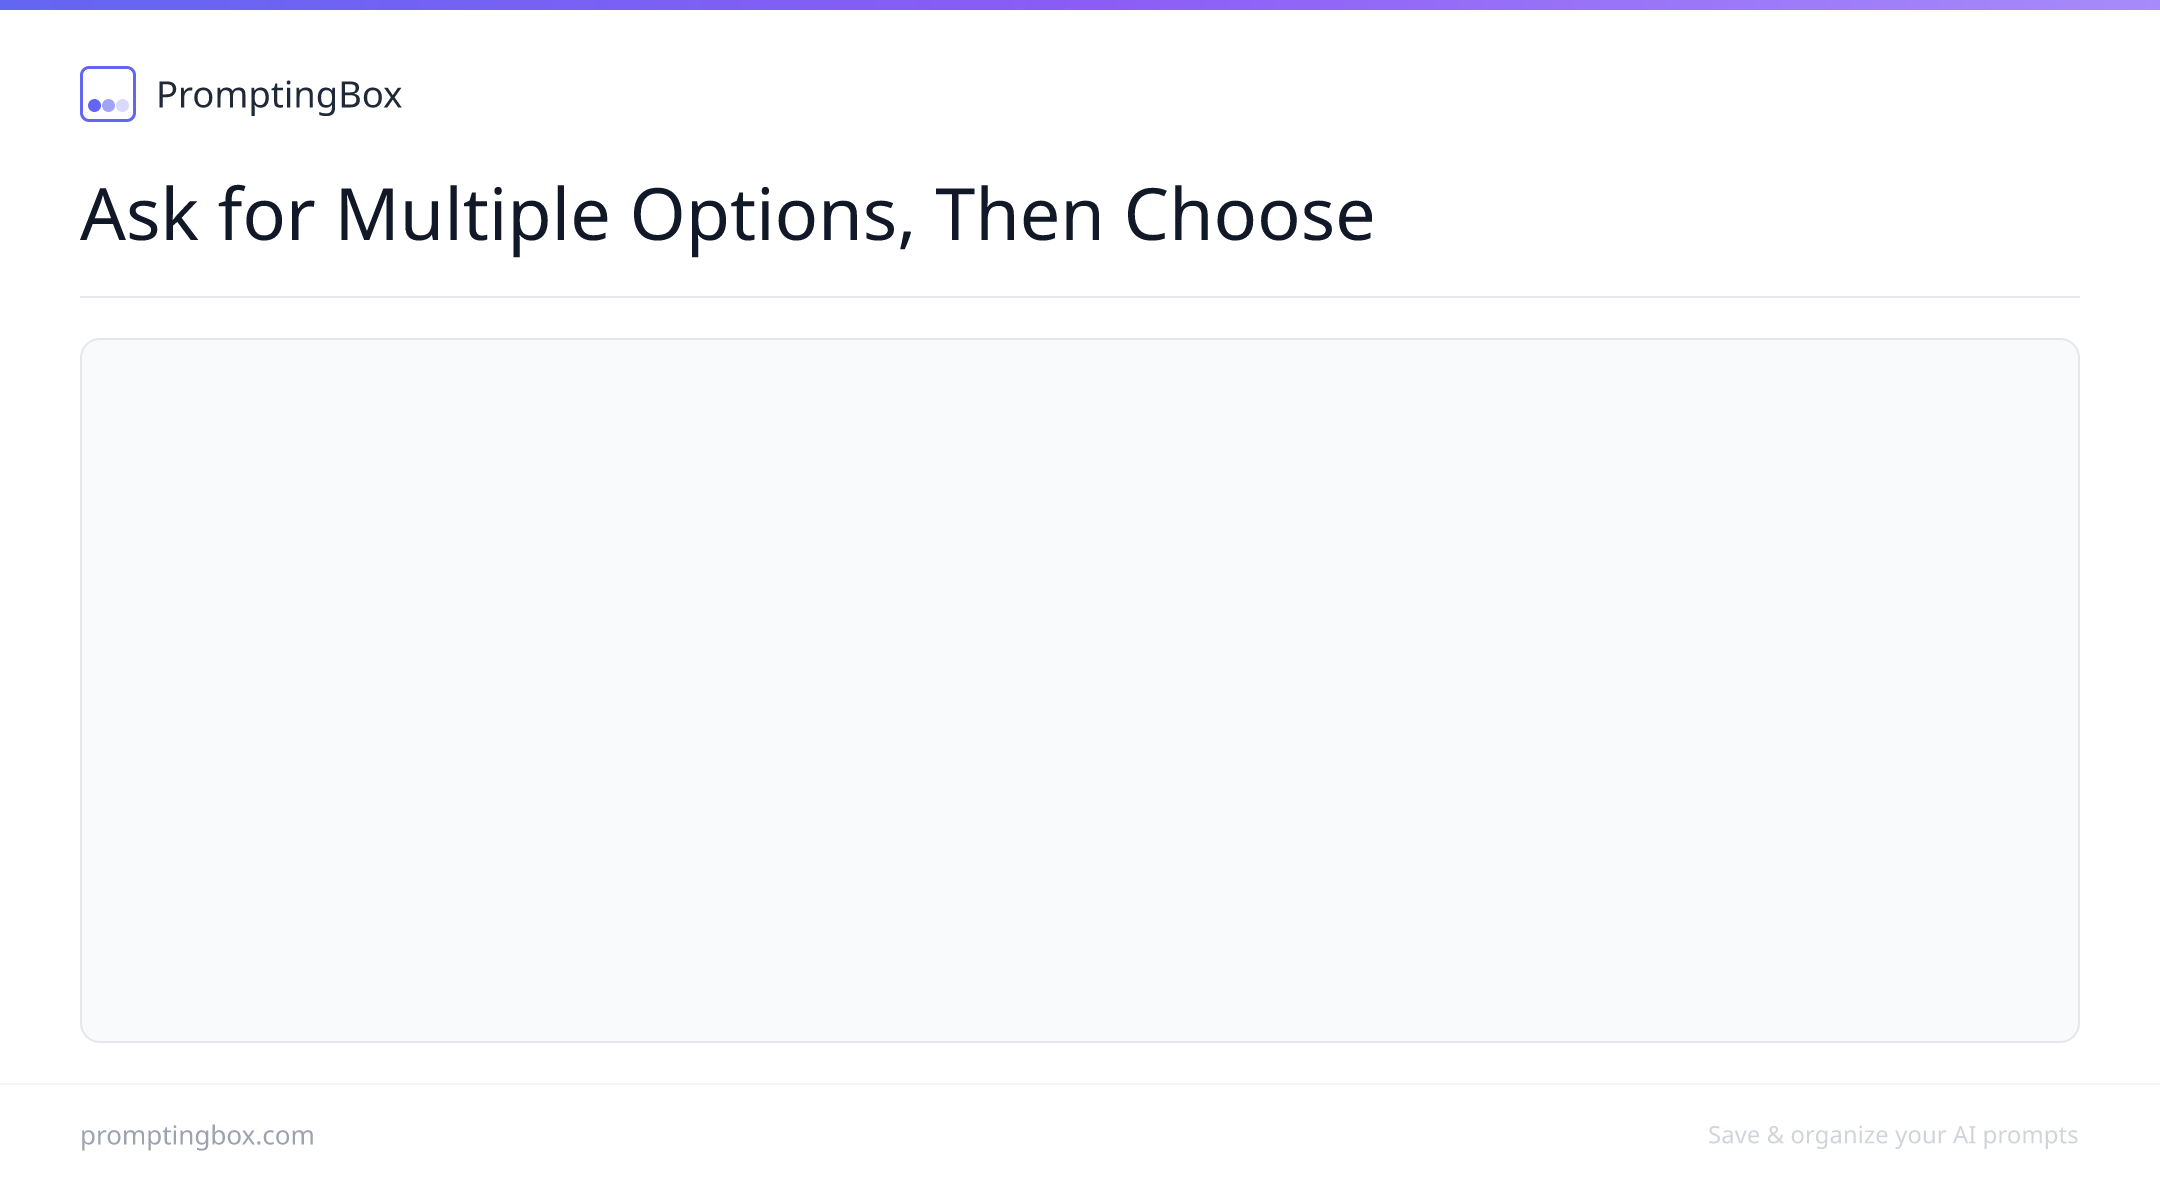Screen dimensions: 2160x1200
Task: Open the PromptingBox brand name text
Action: 279,95
